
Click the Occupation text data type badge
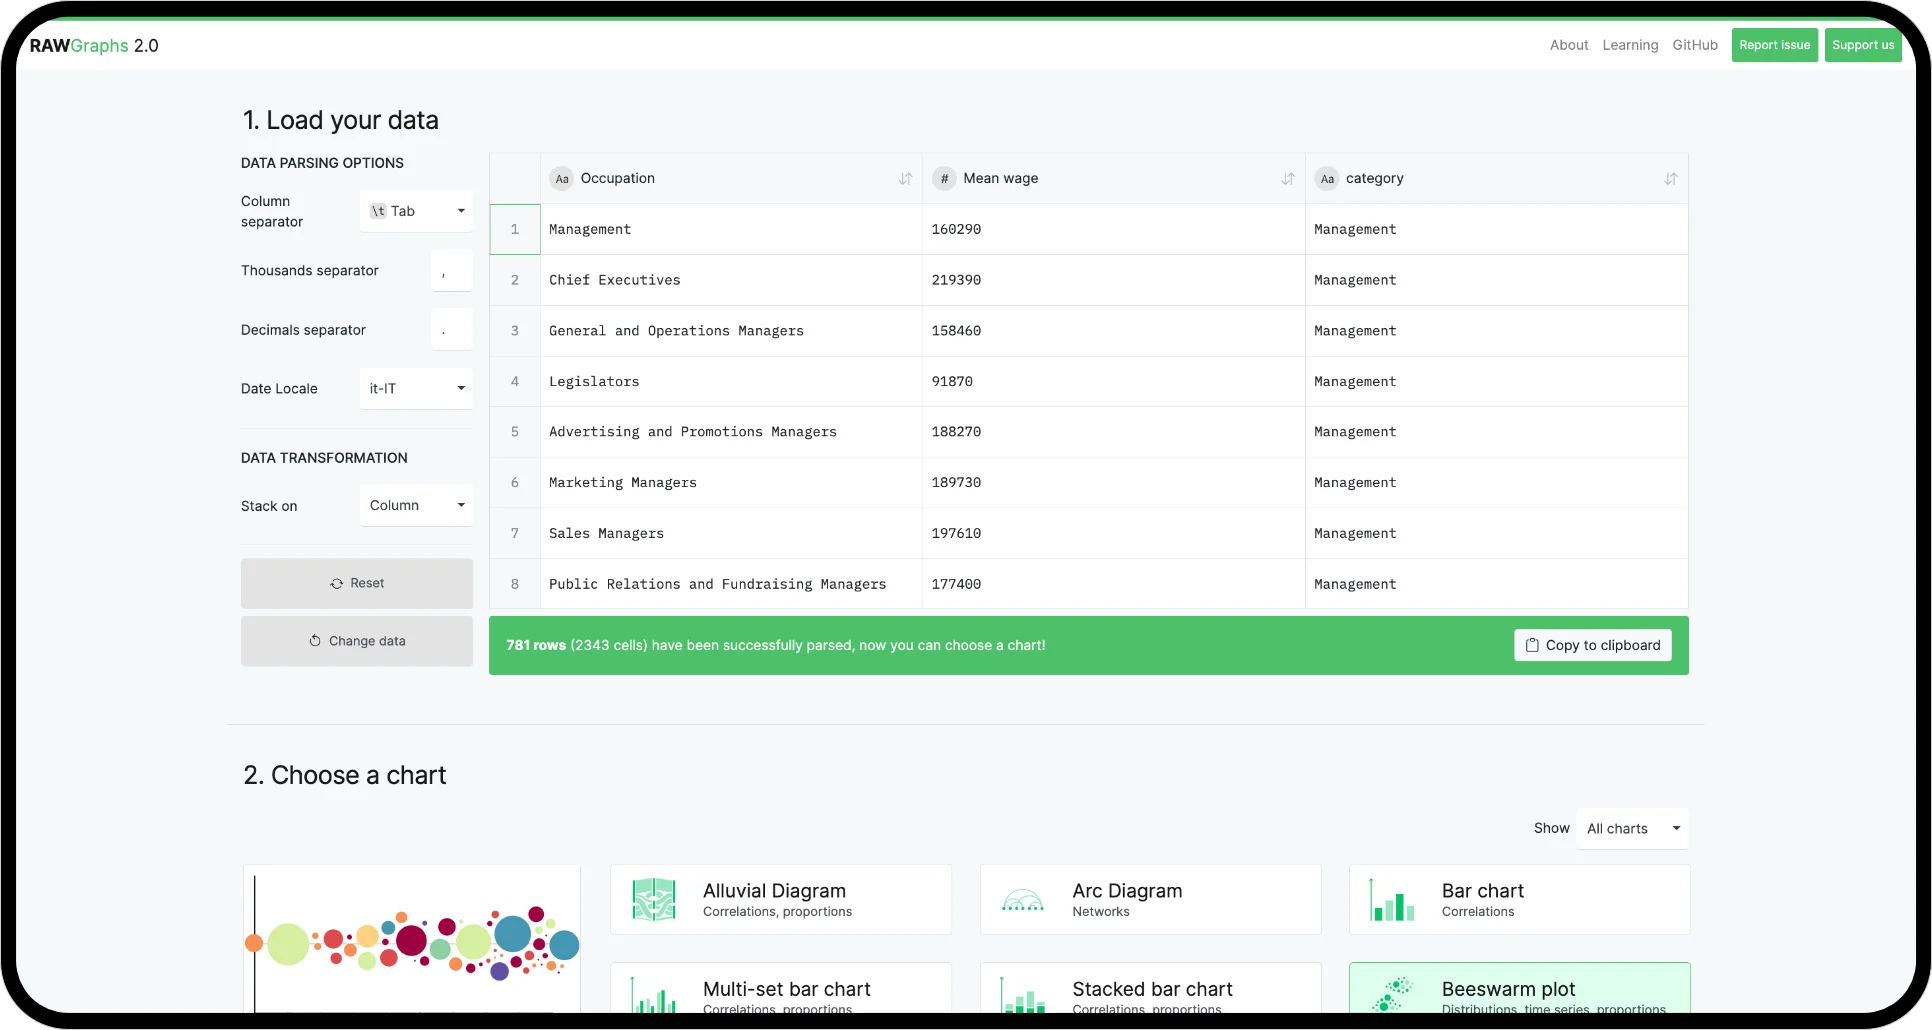(x=562, y=179)
